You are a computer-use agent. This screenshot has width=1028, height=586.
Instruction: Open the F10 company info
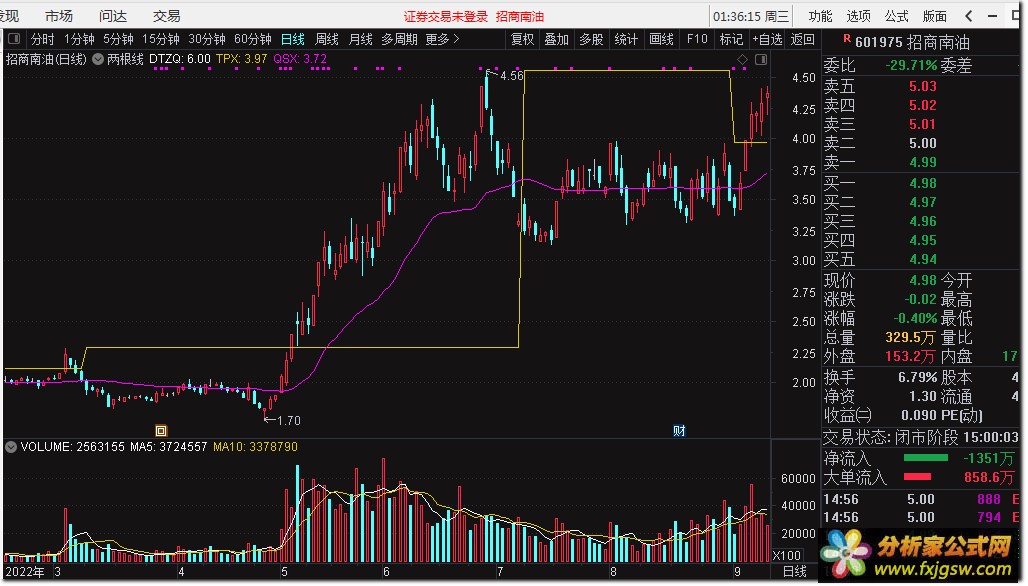point(697,39)
